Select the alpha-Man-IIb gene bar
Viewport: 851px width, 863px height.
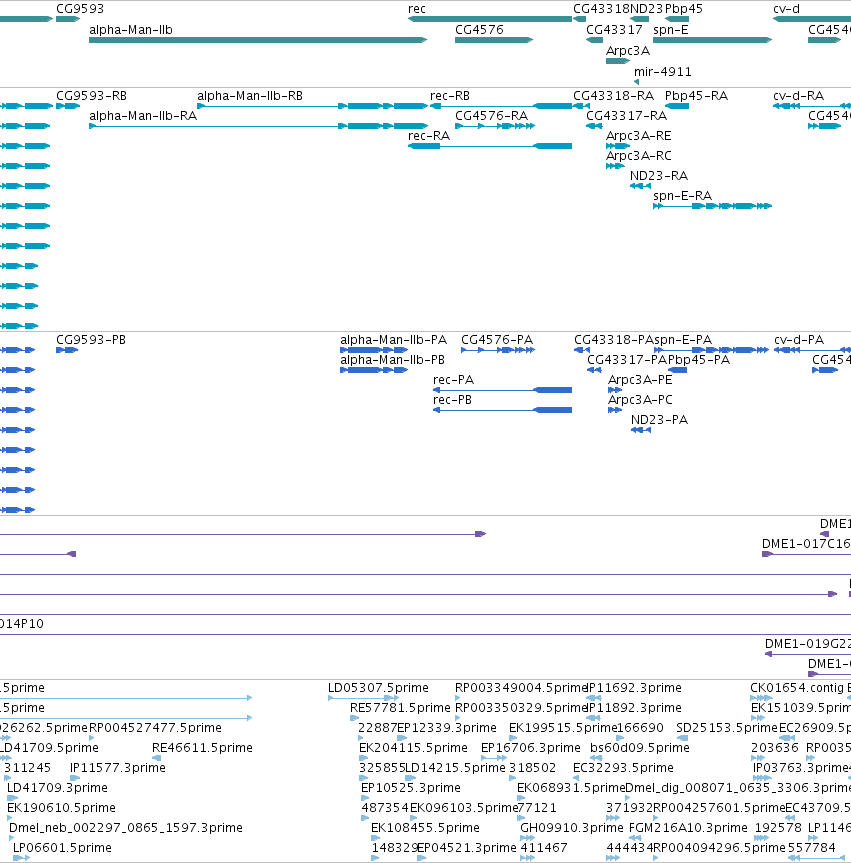coord(258,40)
